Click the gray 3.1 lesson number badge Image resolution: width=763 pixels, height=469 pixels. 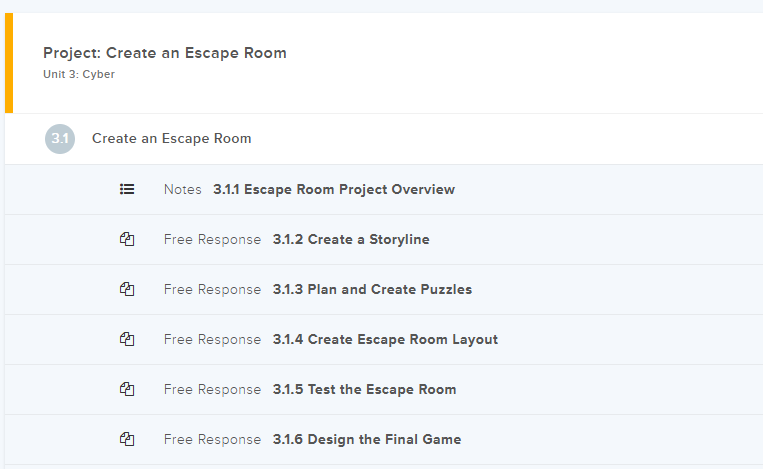point(60,138)
